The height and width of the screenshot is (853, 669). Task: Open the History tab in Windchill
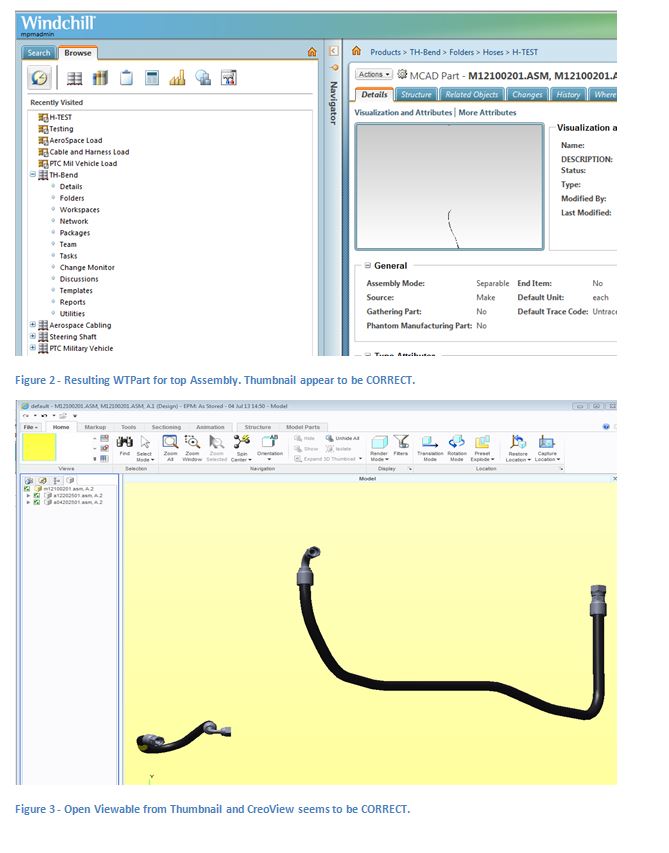click(568, 95)
